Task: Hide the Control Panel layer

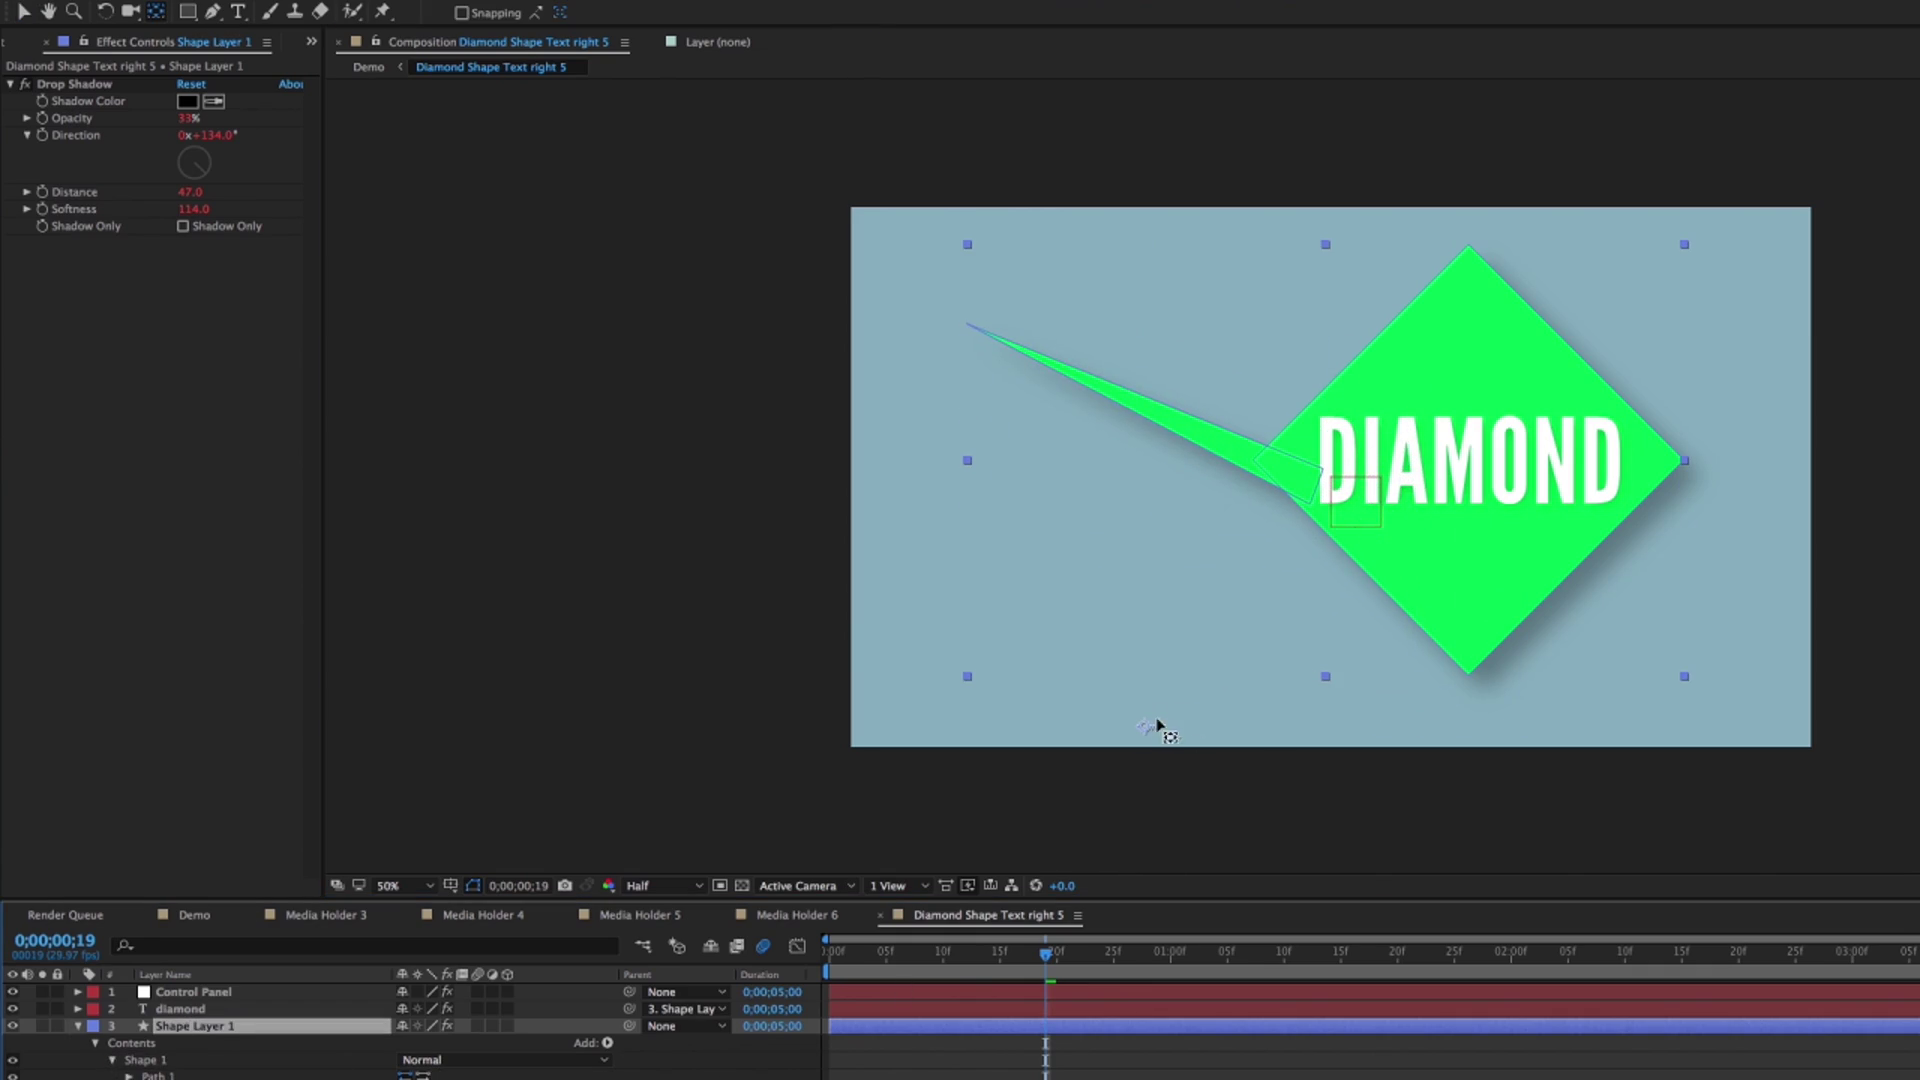Action: [12, 992]
